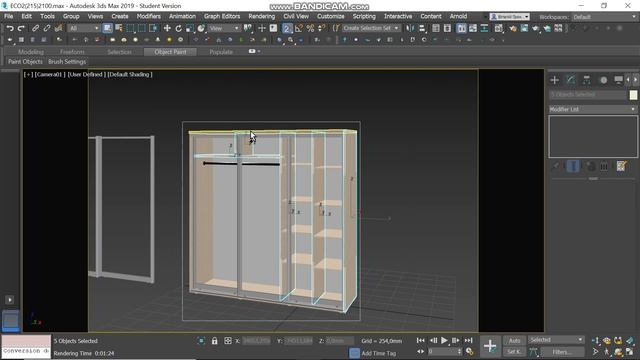
Task: Open the Render Setup teapot icon
Action: (x=513, y=28)
